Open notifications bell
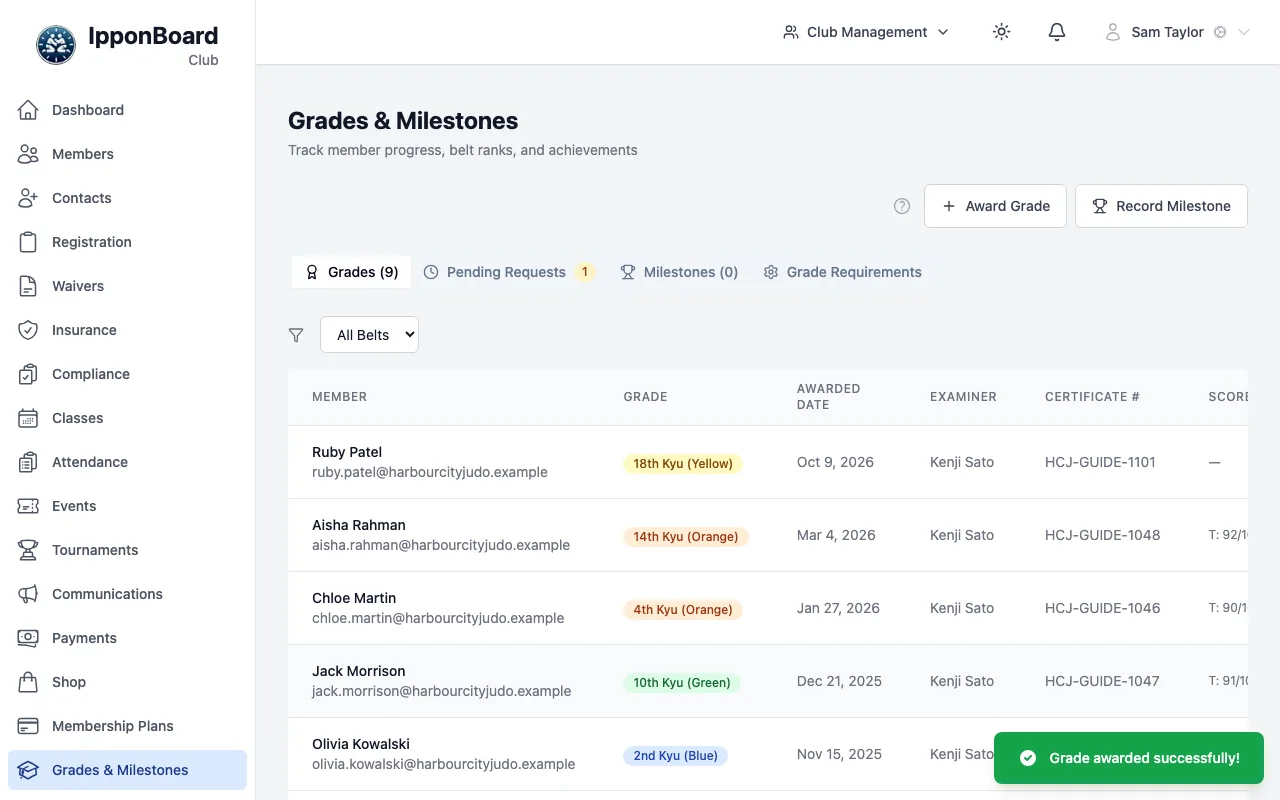This screenshot has width=1280, height=800. [x=1057, y=32]
